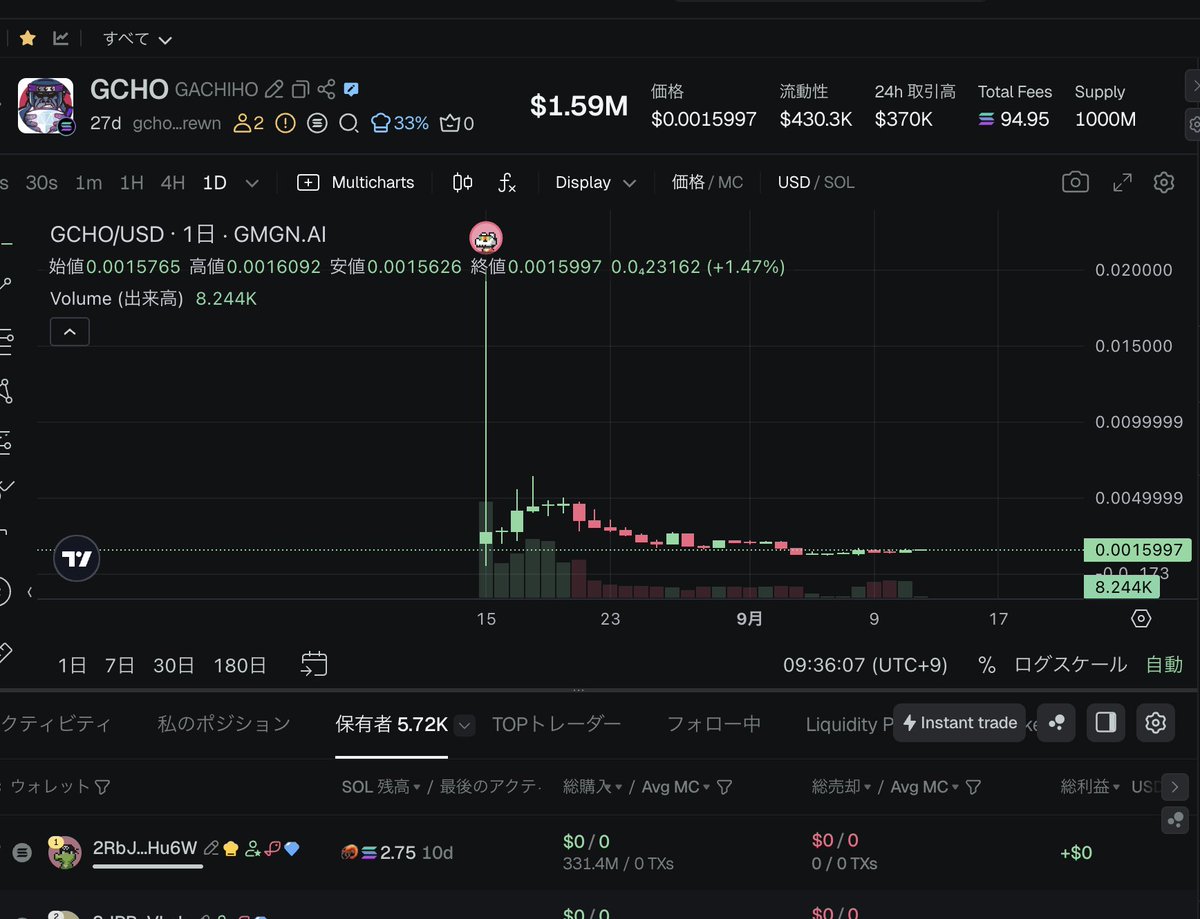
Task: Click the small chart line icon beside star
Action: tap(61, 39)
